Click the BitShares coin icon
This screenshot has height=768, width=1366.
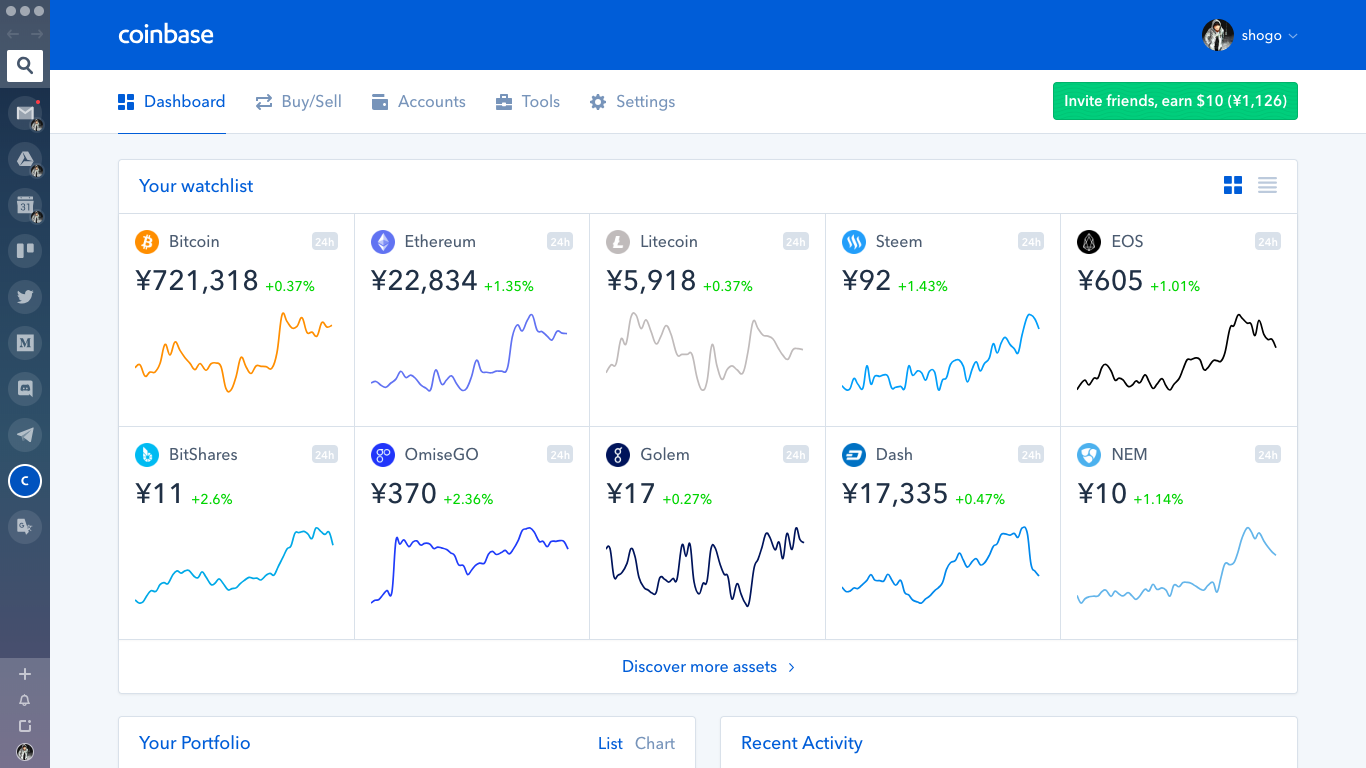pyautogui.click(x=147, y=455)
